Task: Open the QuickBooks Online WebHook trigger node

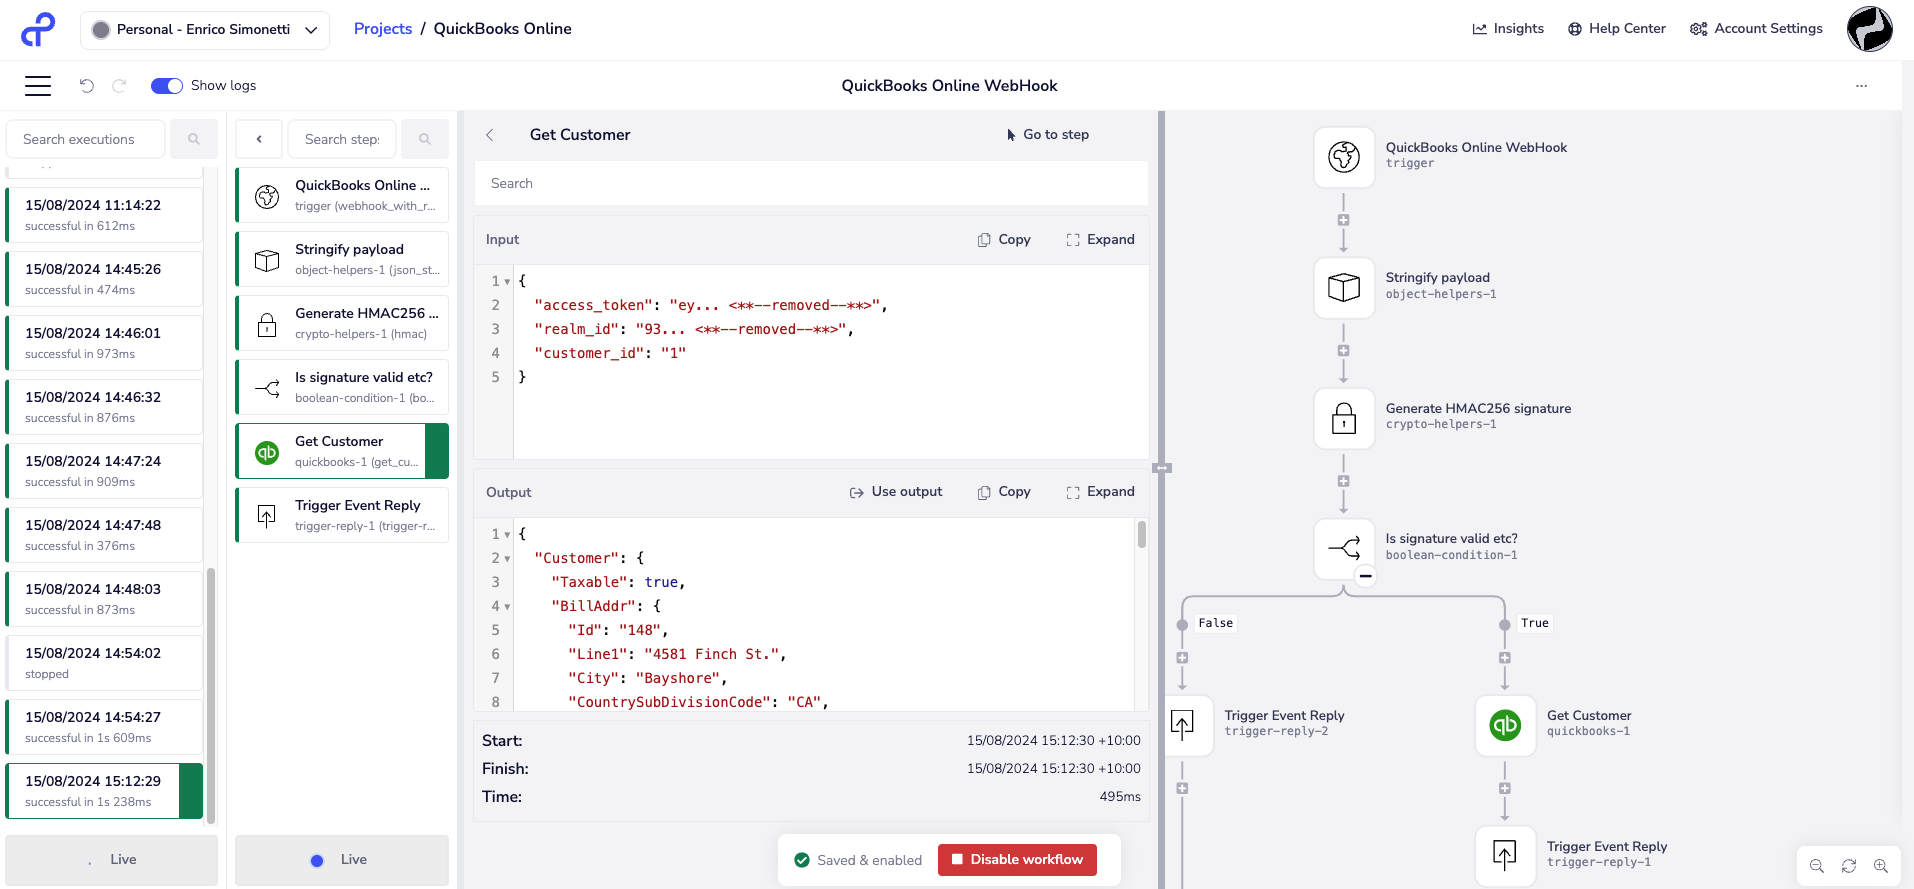Action: (x=1344, y=157)
